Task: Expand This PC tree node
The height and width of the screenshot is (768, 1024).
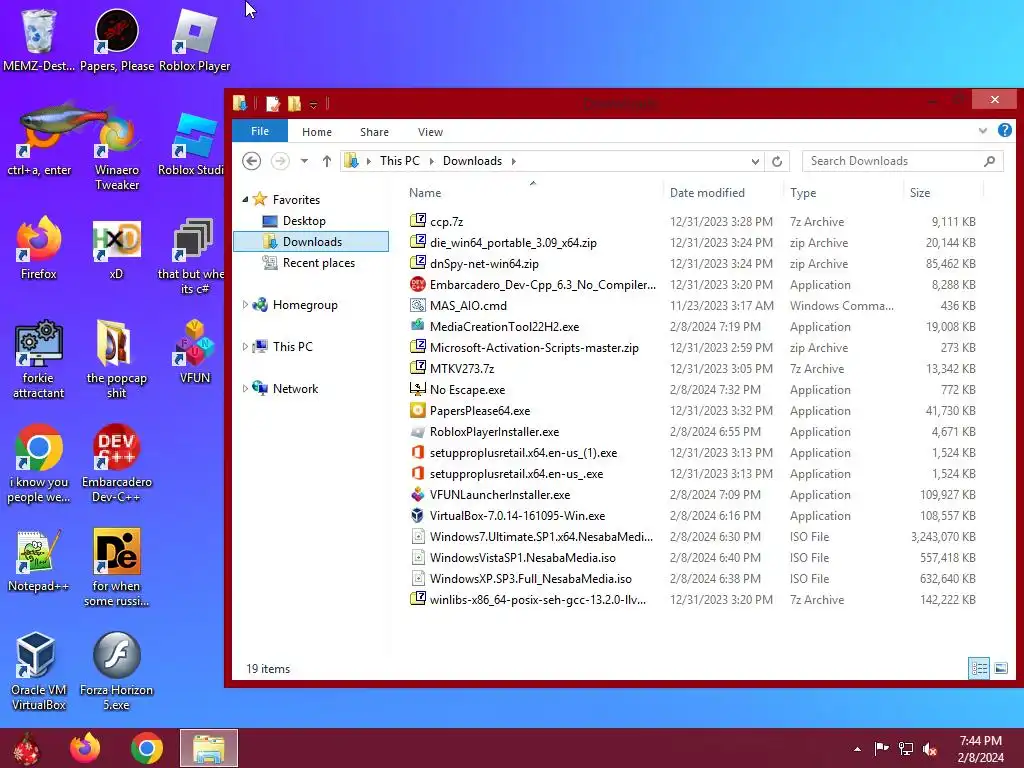Action: (x=246, y=346)
